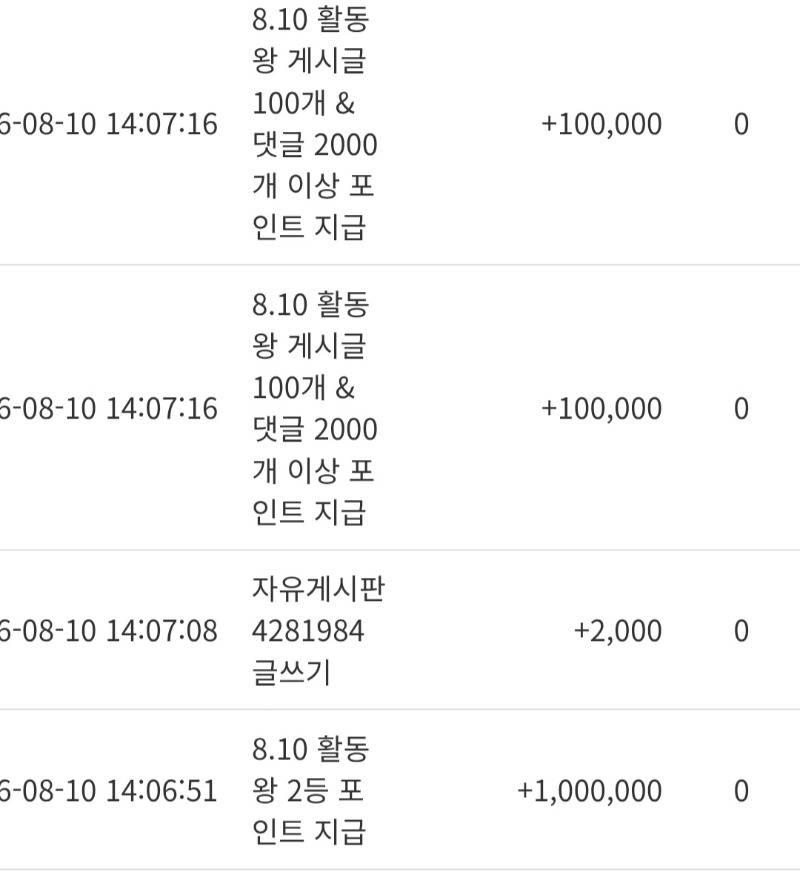Screen dimensions: 800x872
Task: Open the 8.10 활동왕 2등 포인트 지급 entry
Action: [310, 791]
